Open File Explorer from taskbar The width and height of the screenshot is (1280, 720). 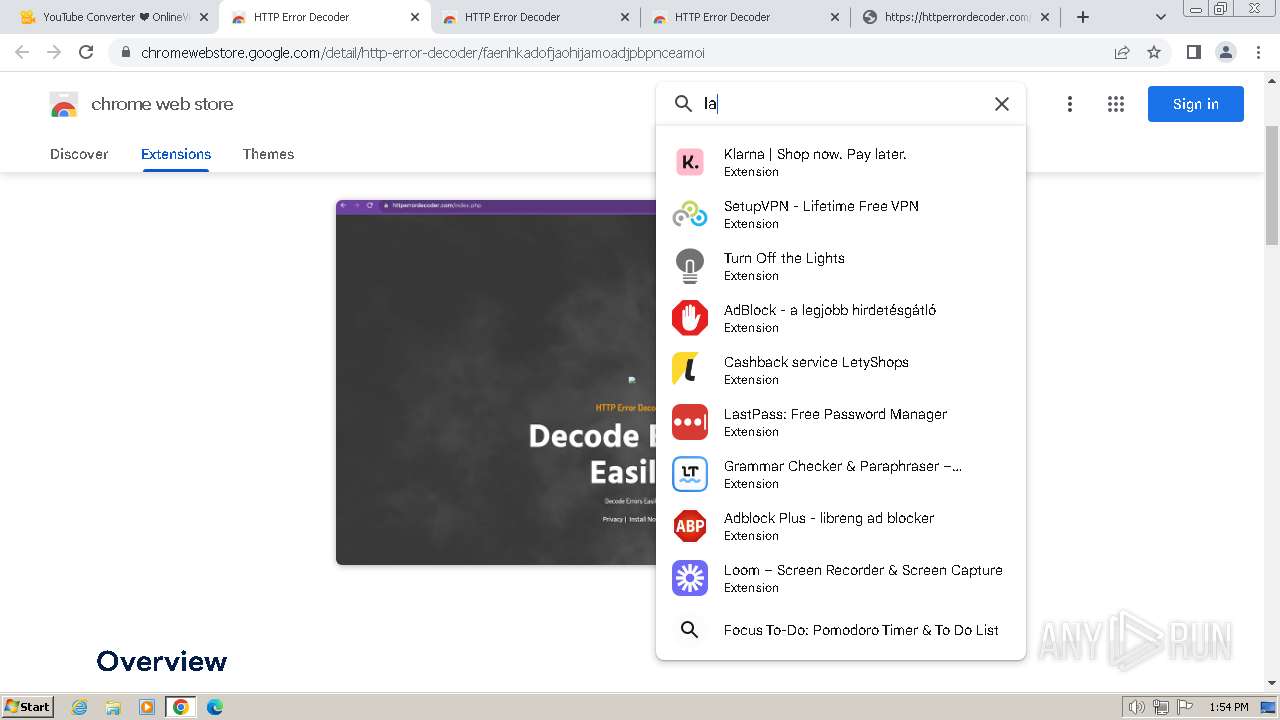point(113,707)
